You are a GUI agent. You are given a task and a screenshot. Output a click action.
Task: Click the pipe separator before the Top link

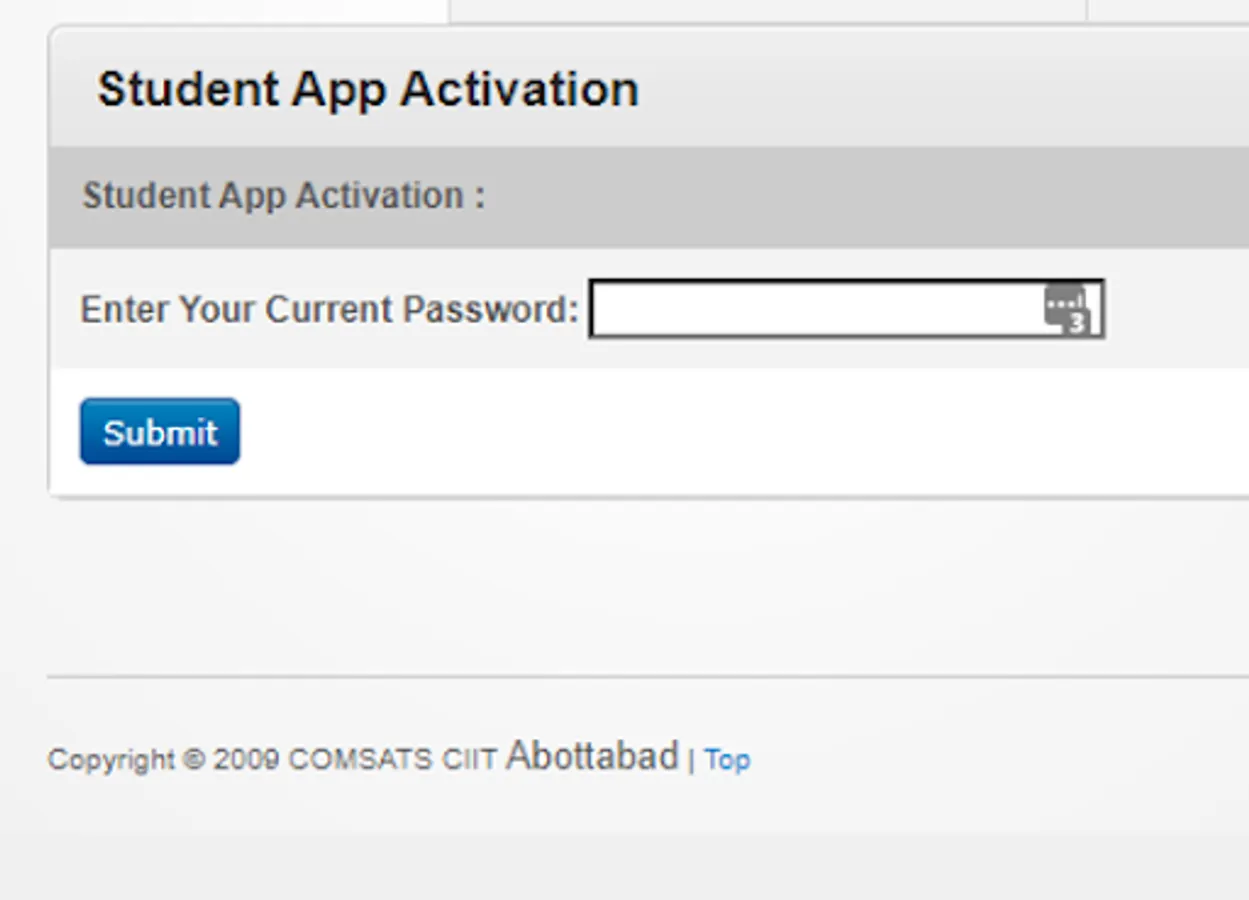[691, 760]
